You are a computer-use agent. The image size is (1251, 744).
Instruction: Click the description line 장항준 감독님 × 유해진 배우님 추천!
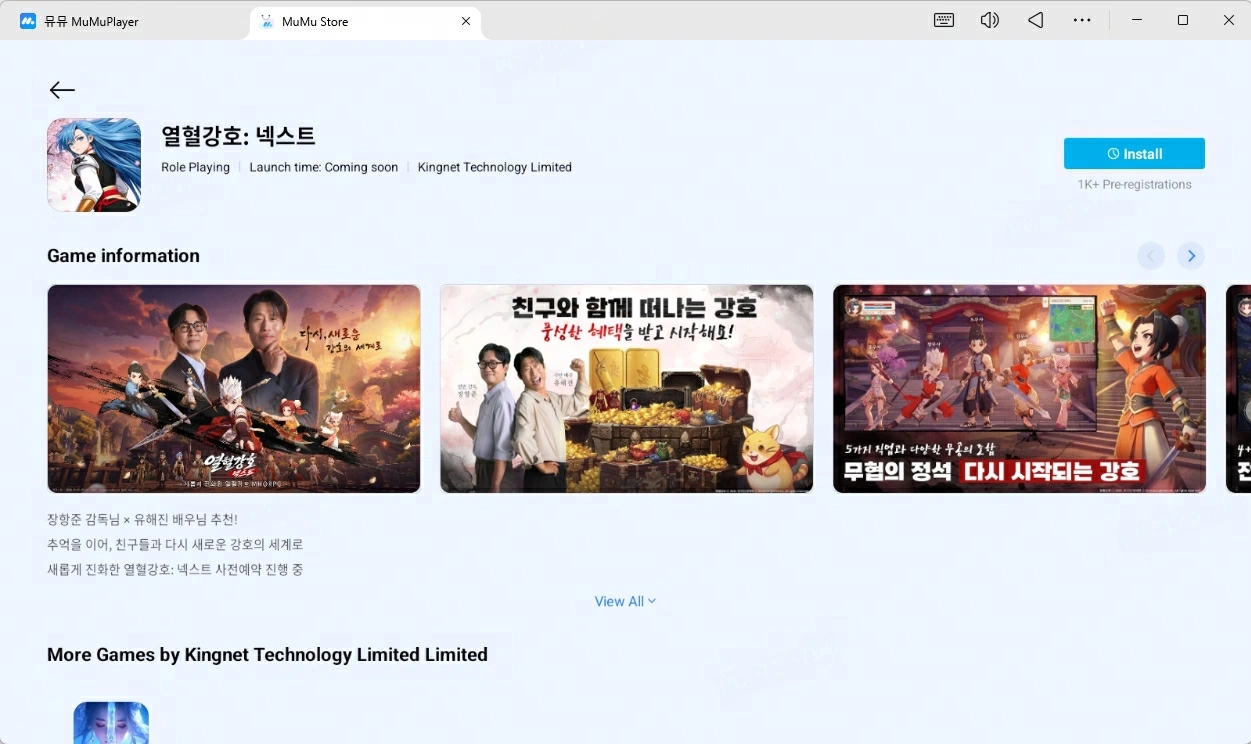click(142, 520)
